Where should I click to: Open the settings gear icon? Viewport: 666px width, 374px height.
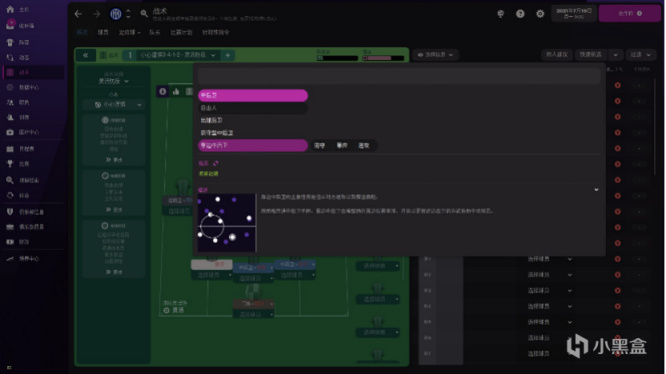540,14
